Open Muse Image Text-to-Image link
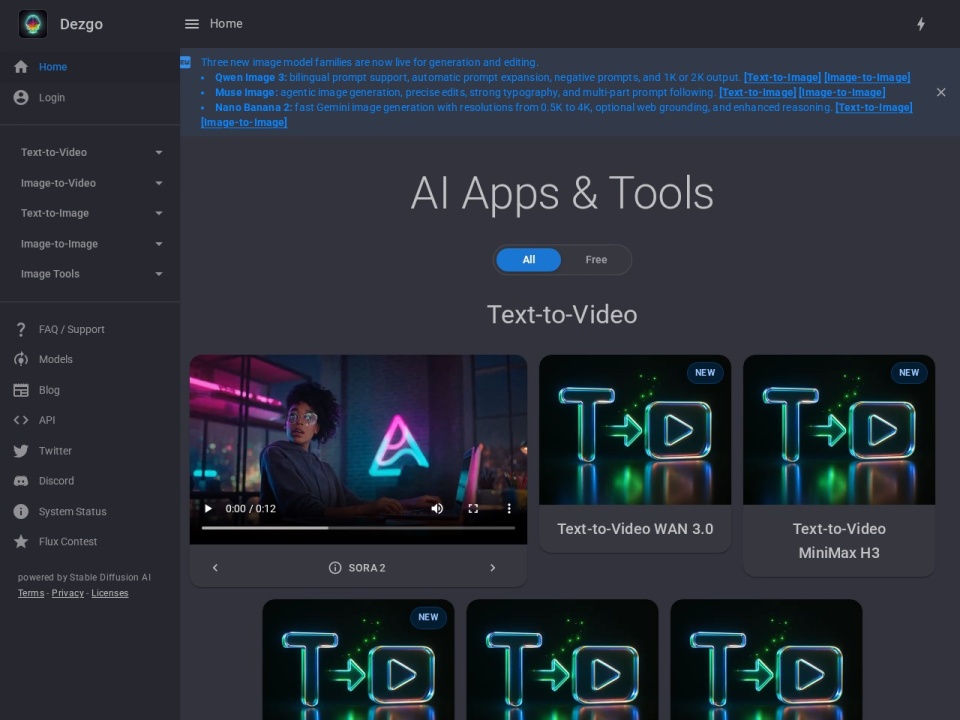 click(x=757, y=92)
